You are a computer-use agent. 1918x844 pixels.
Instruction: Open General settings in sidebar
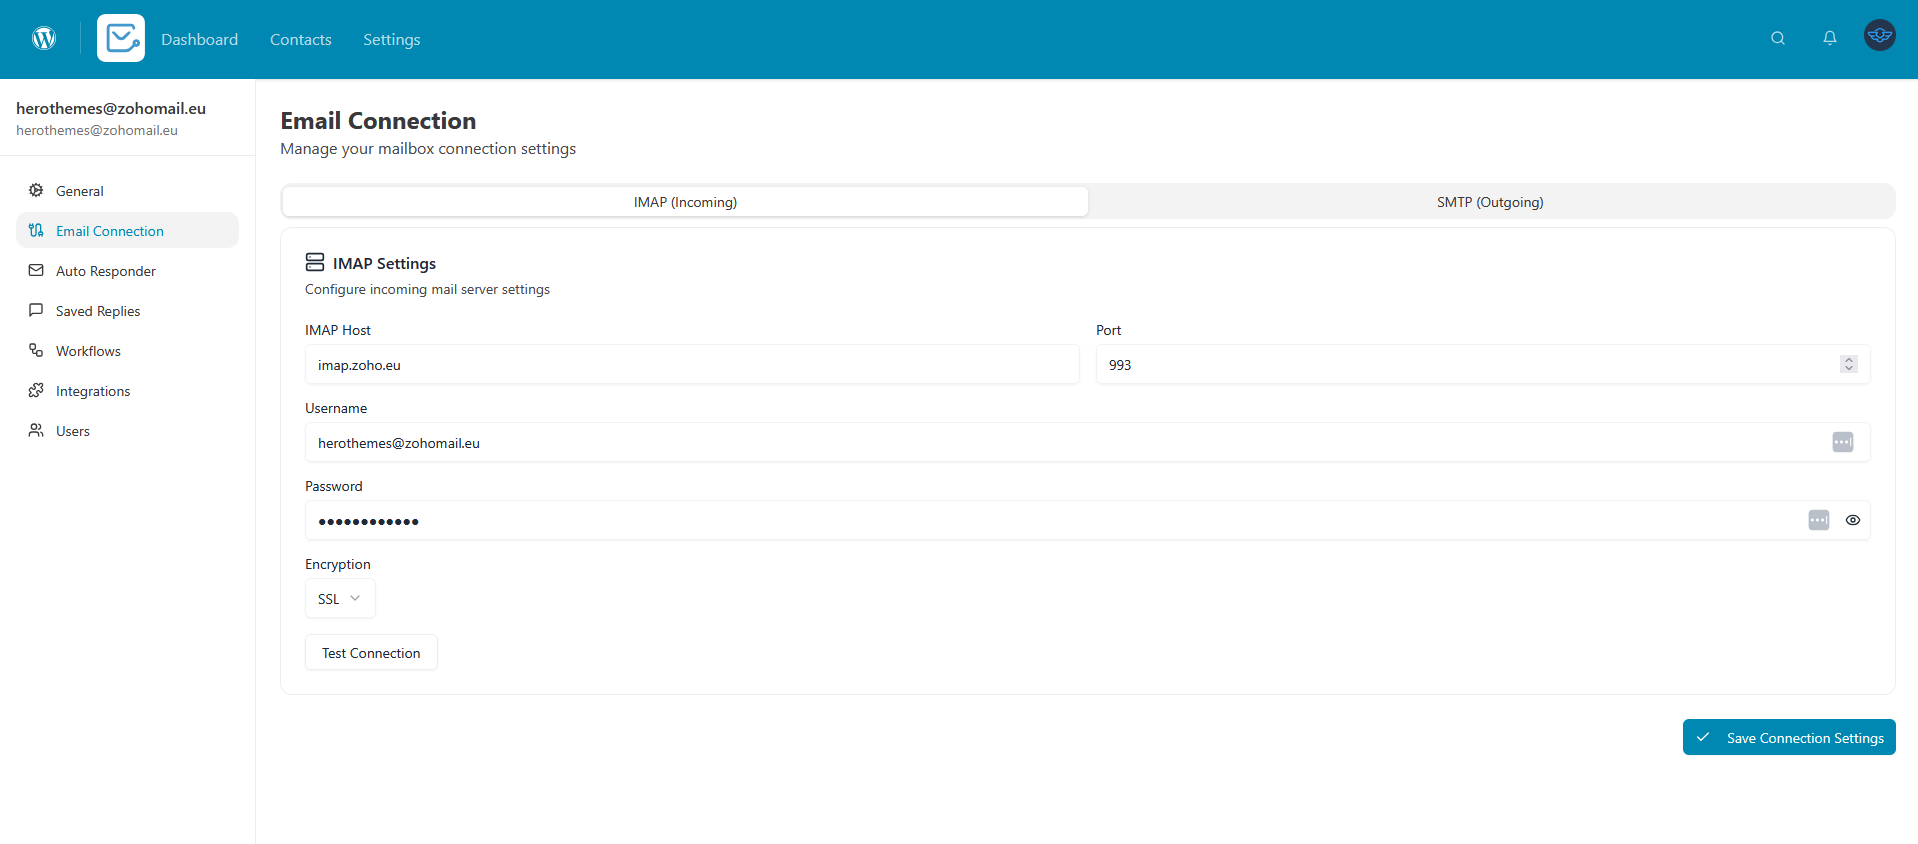point(80,191)
